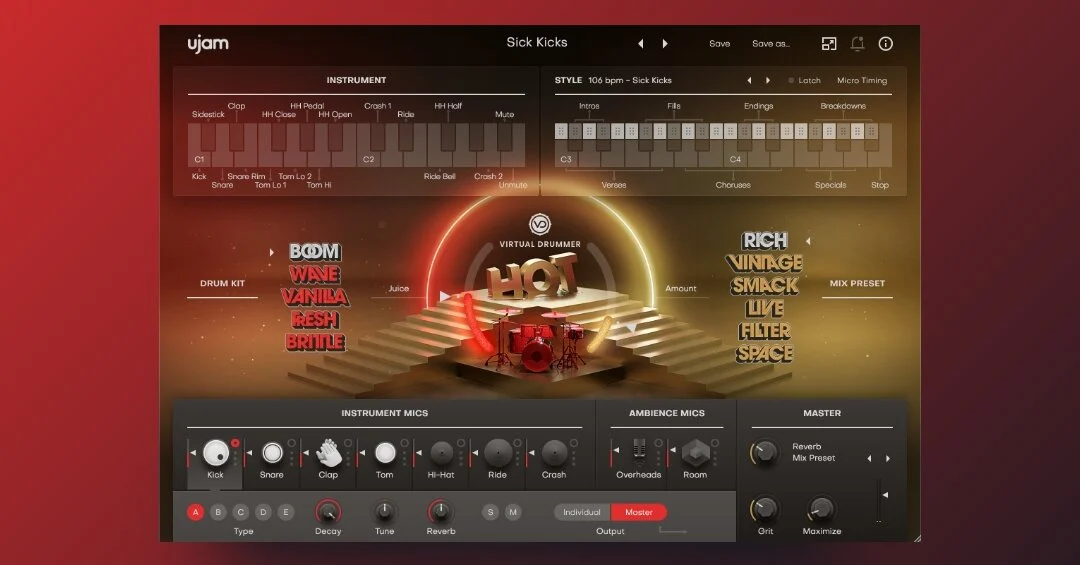Switch Output to Individual
The width and height of the screenshot is (1080, 565).
[x=582, y=512]
